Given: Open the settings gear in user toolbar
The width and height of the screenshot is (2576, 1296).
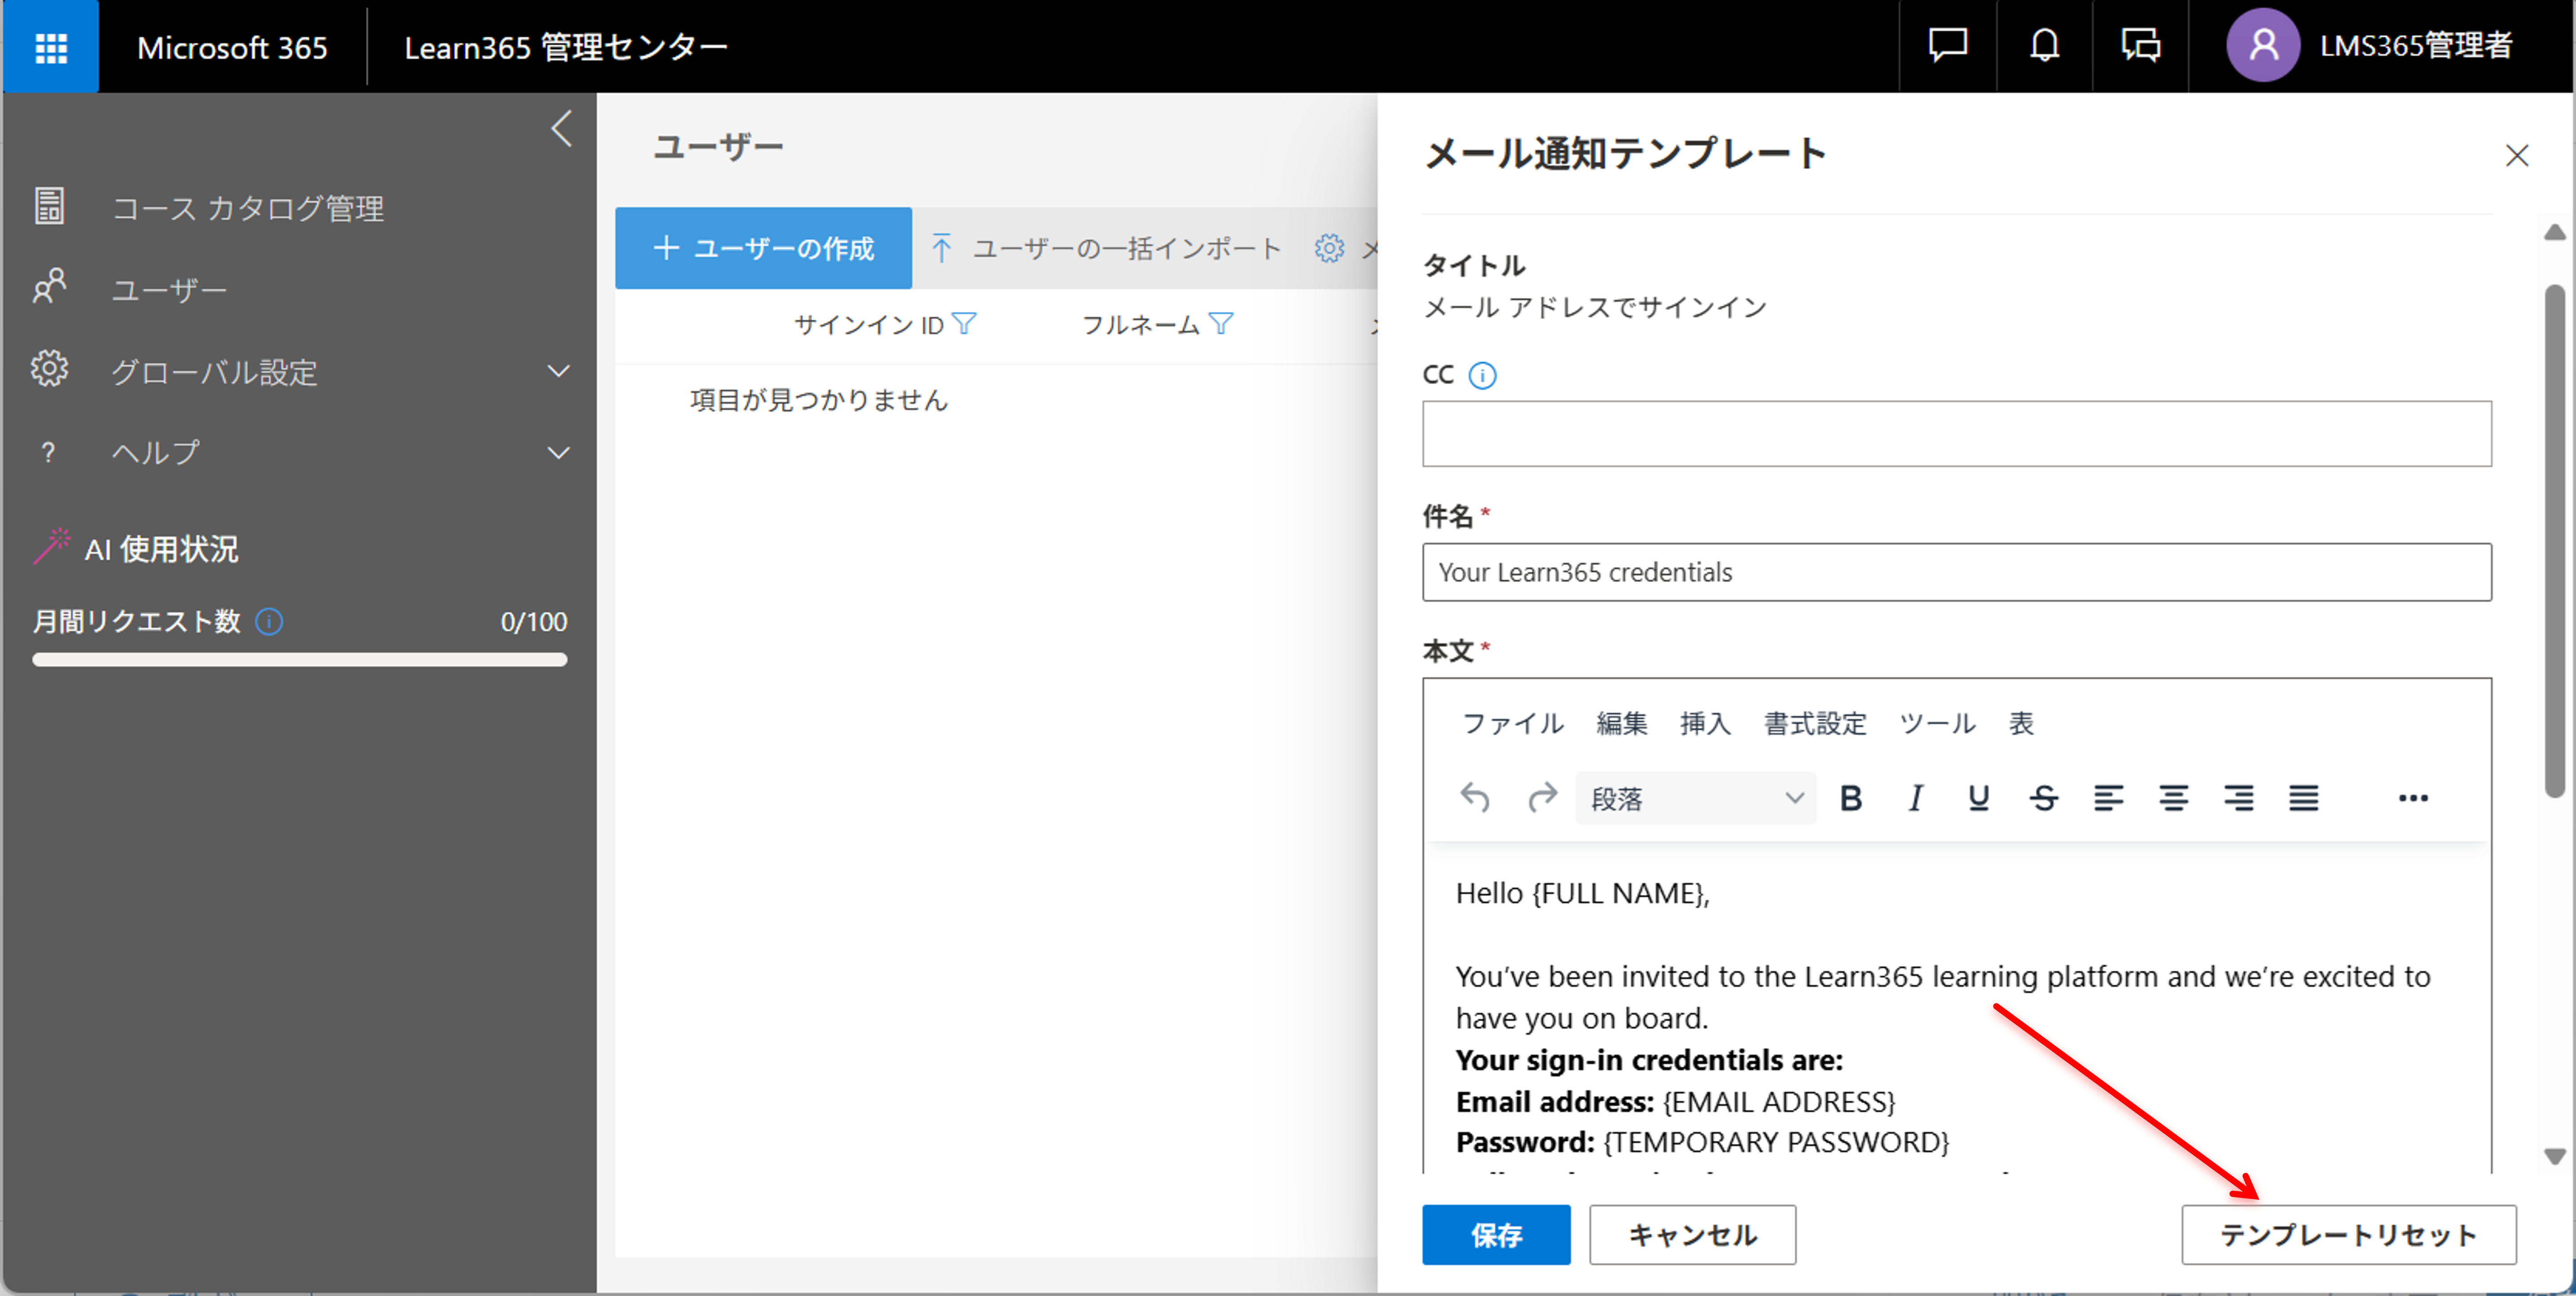Looking at the screenshot, I should coord(1329,248).
